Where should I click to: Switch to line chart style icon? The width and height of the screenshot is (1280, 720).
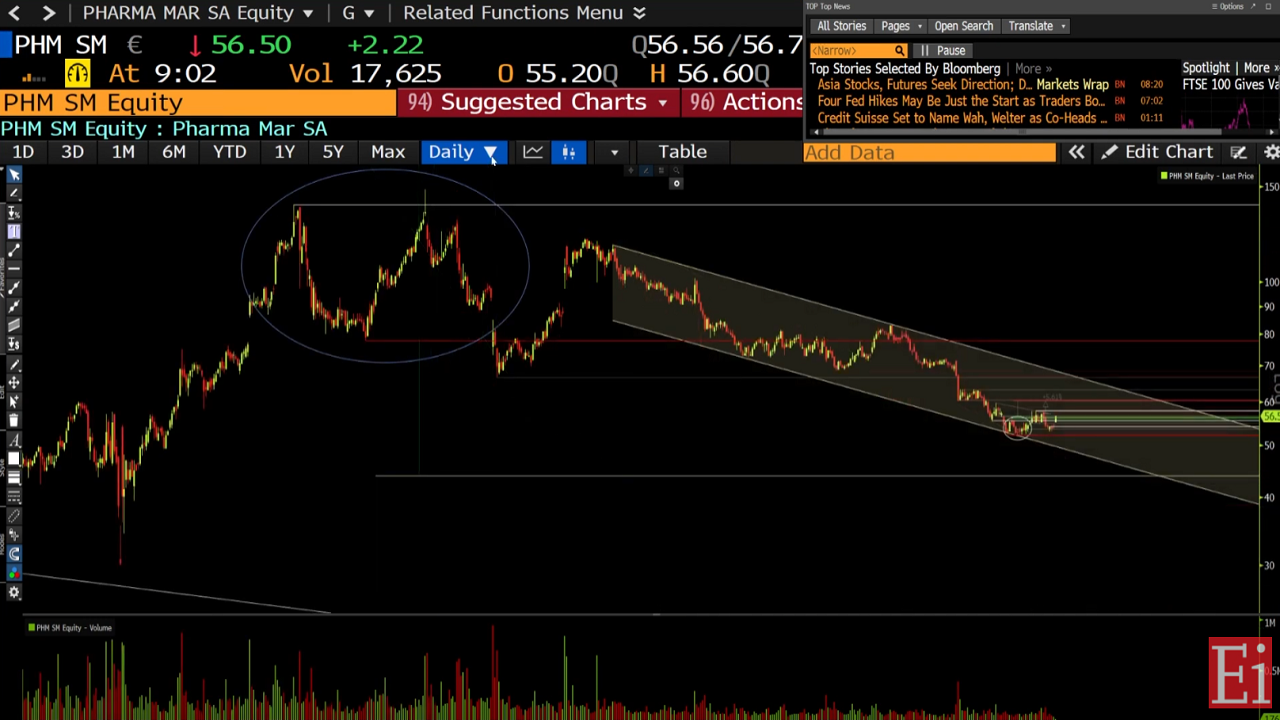532,152
